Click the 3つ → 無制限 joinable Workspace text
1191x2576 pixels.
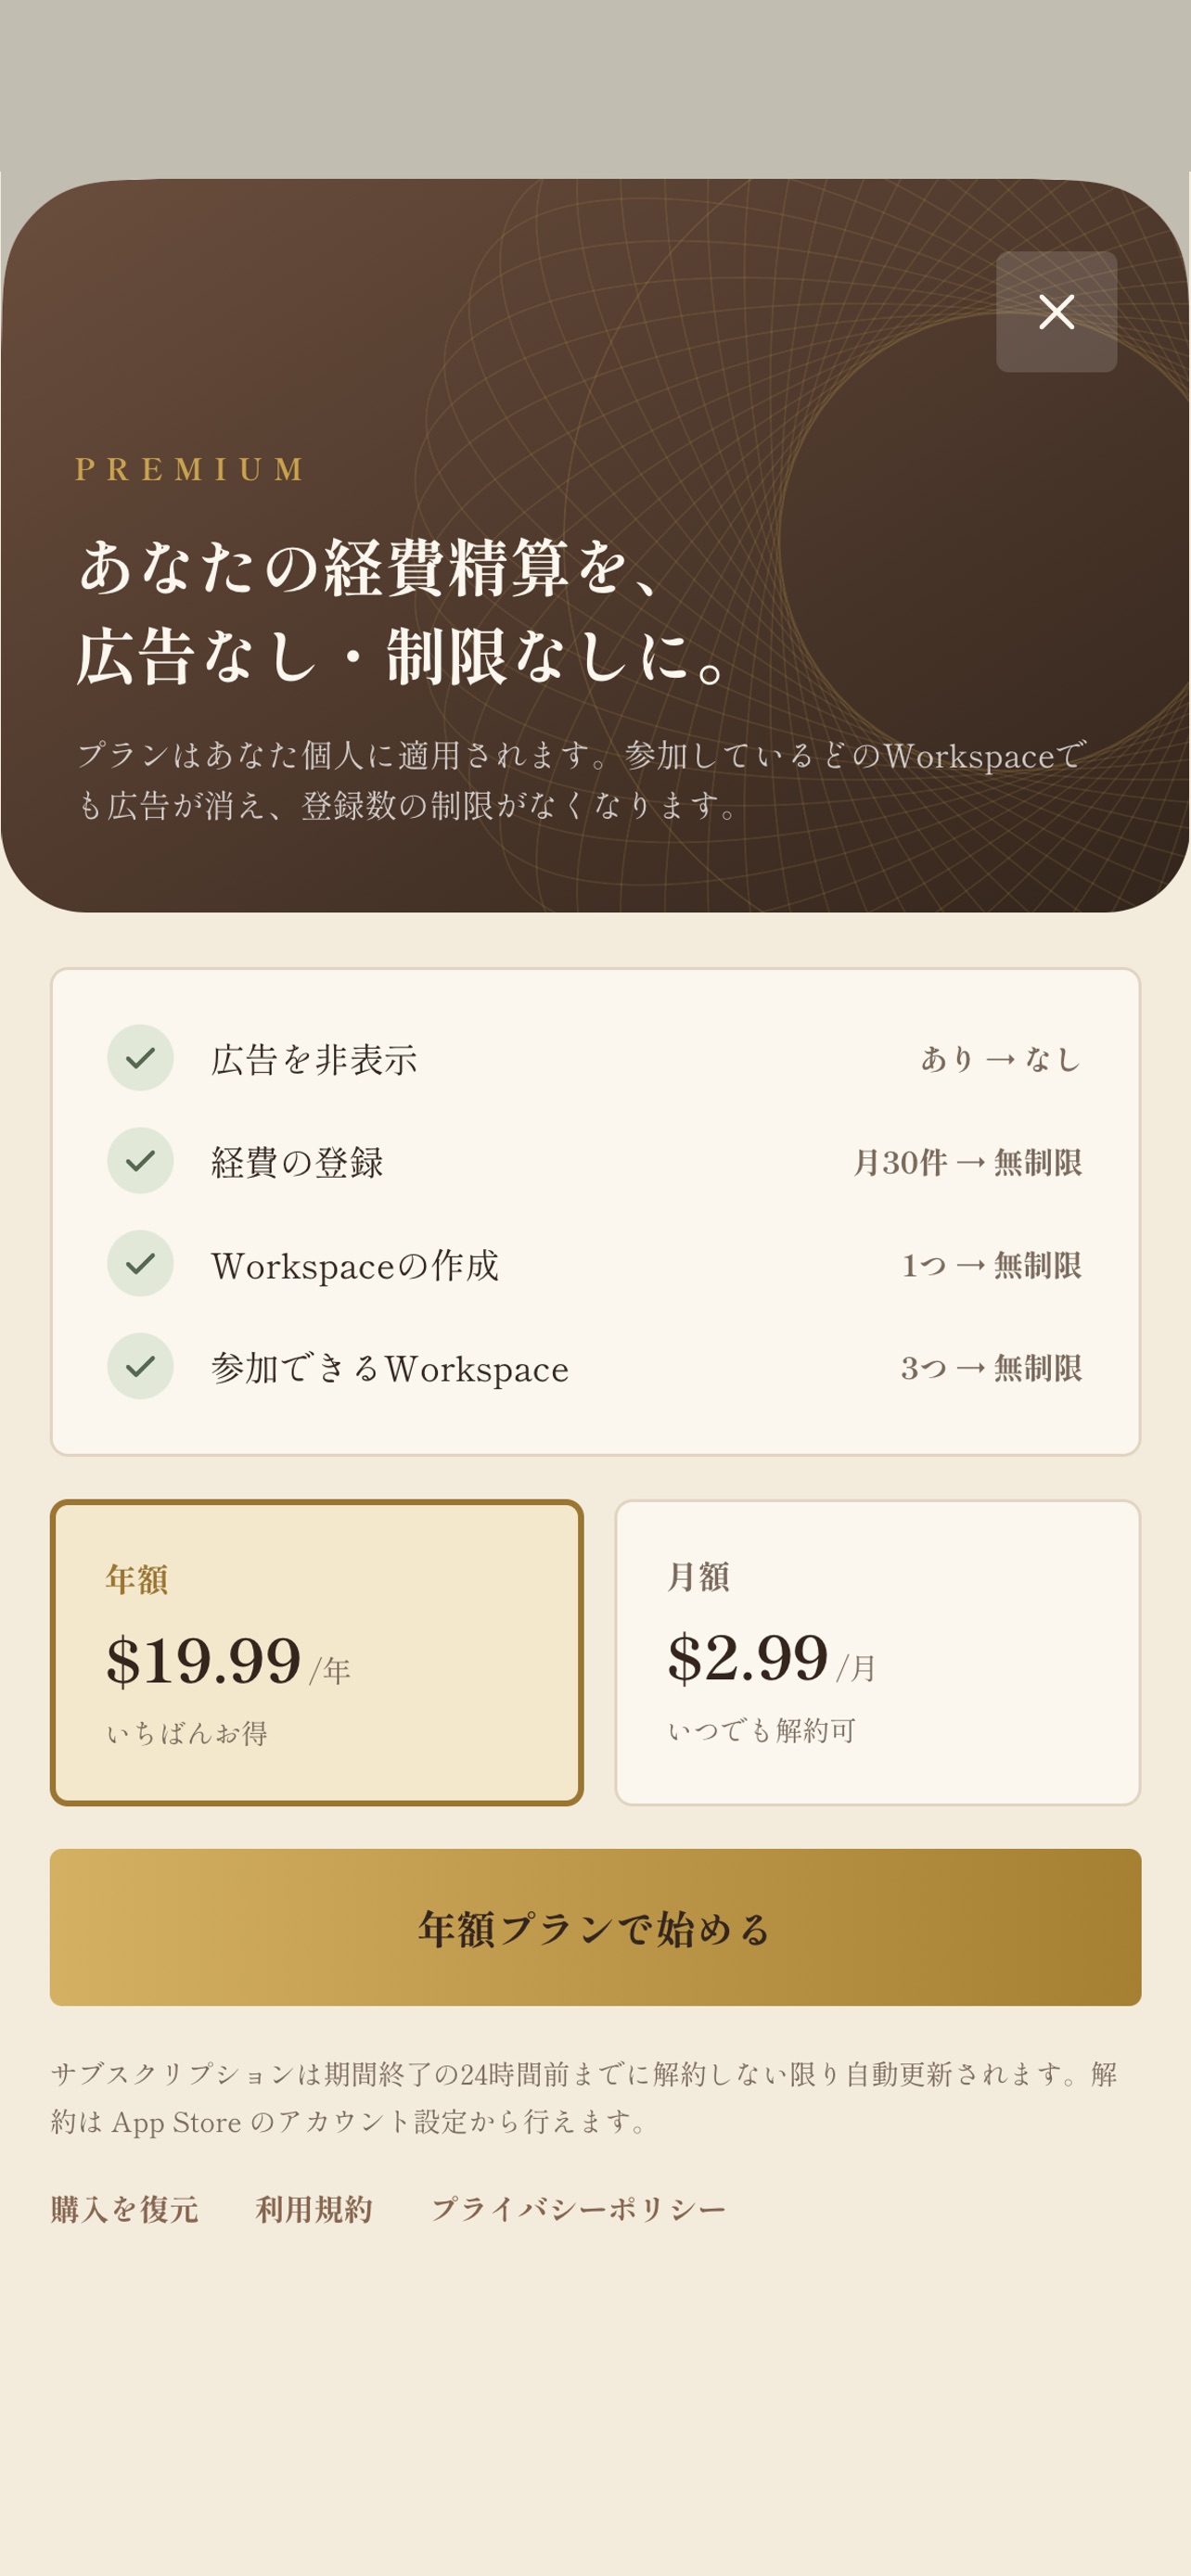(x=991, y=1367)
